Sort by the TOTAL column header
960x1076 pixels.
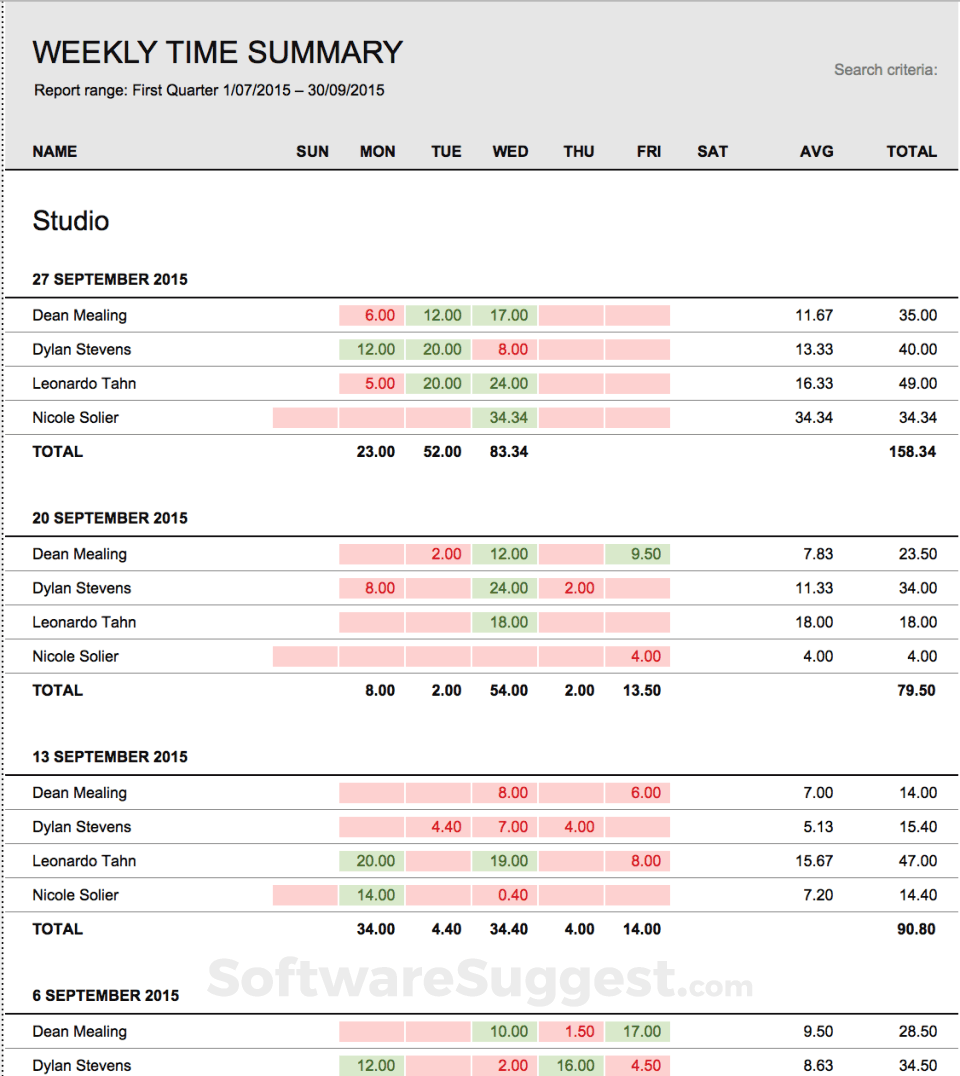(x=911, y=151)
